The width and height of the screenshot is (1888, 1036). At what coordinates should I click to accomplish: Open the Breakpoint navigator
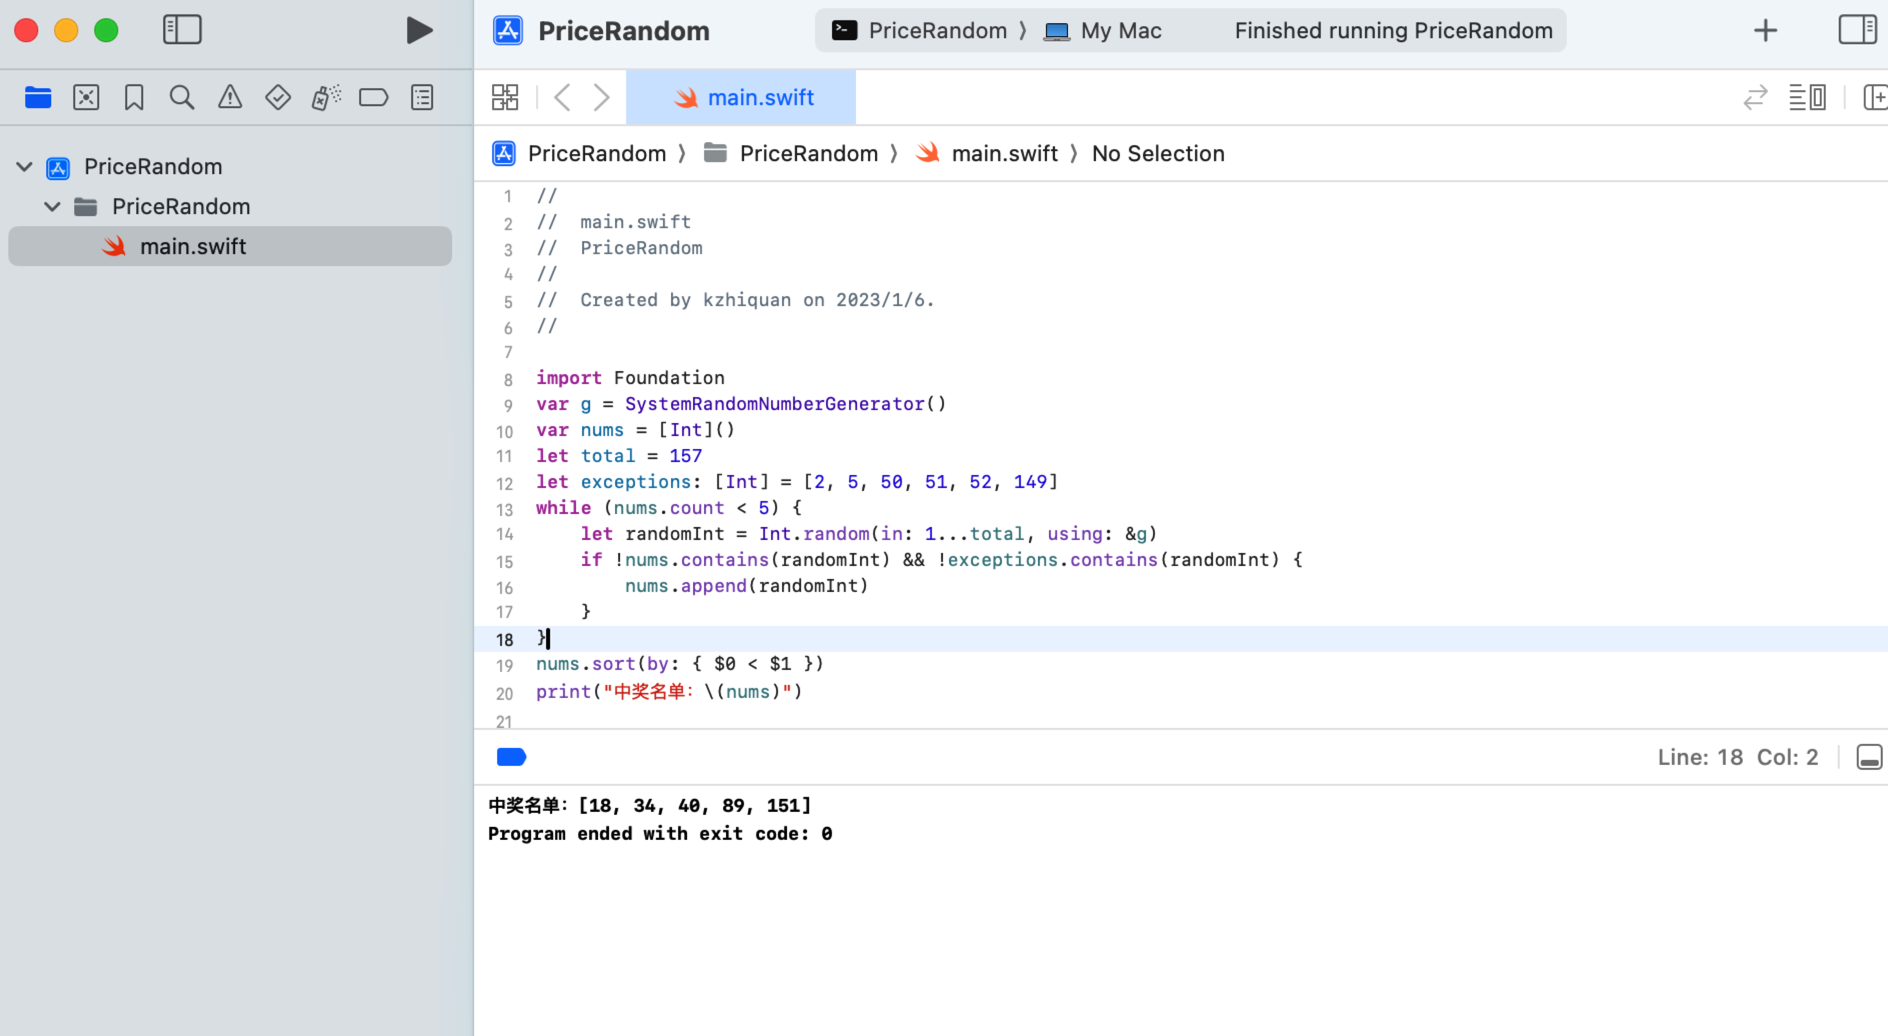[374, 97]
